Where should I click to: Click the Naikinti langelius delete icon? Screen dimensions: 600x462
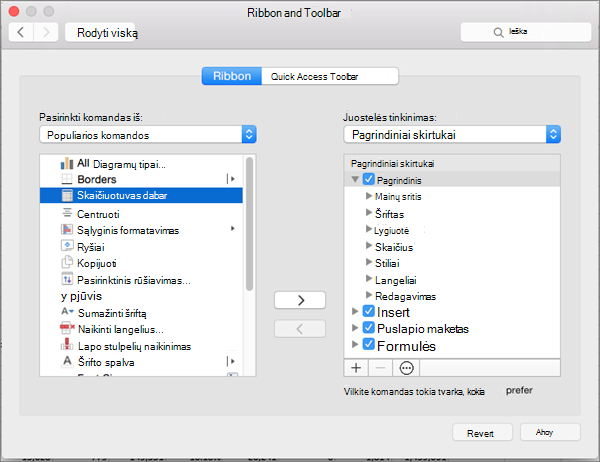67,328
